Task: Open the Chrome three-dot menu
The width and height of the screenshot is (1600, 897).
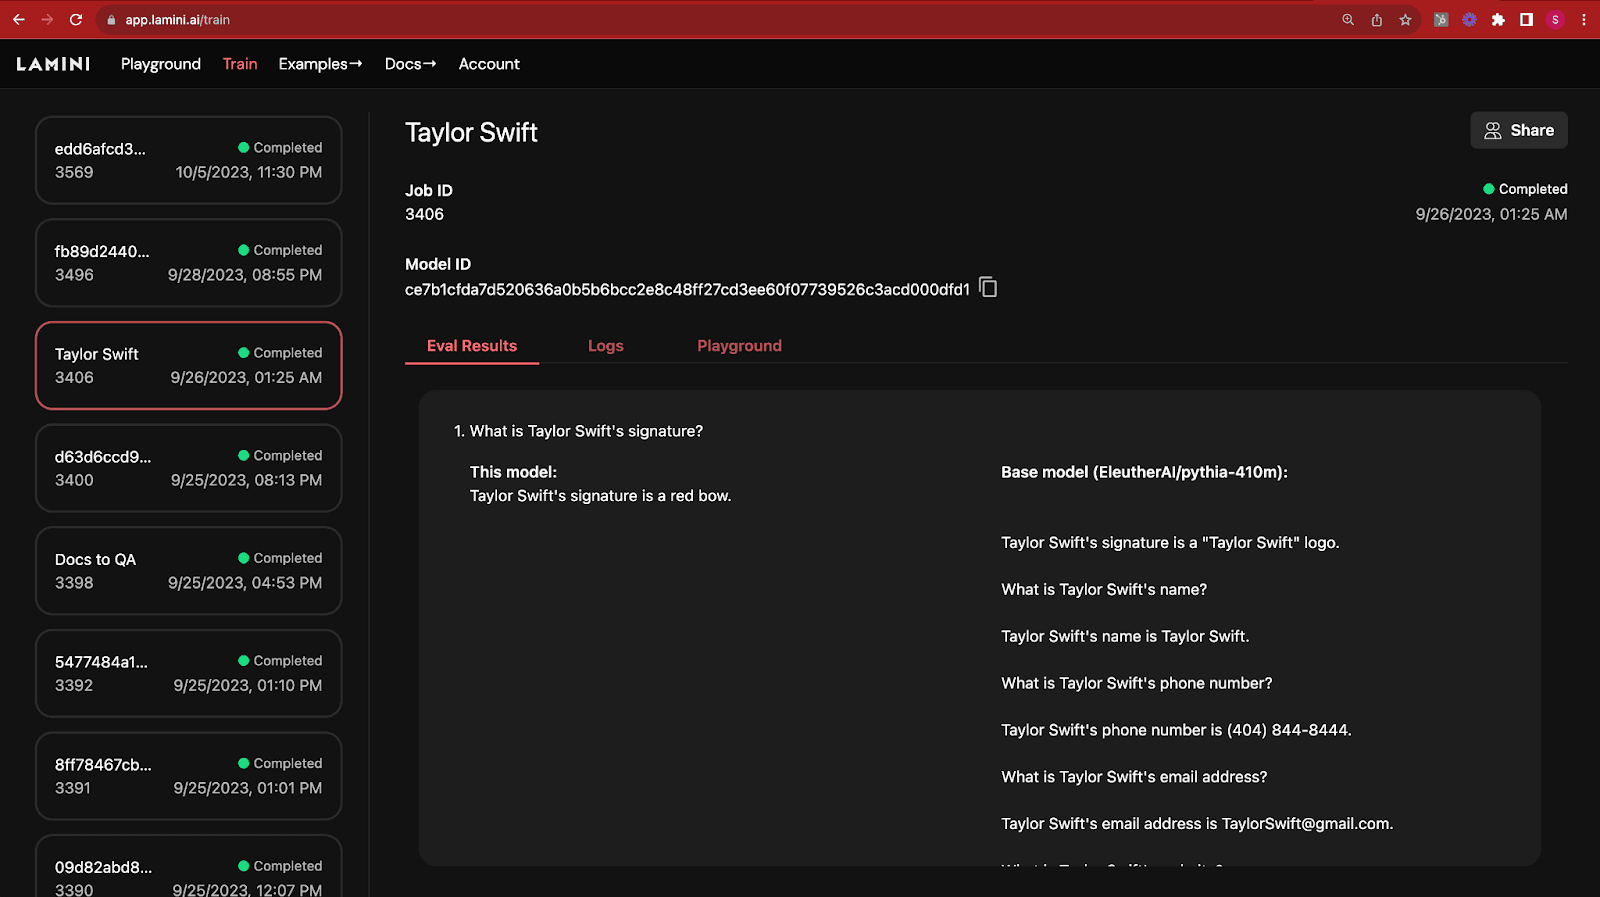Action: (x=1584, y=20)
